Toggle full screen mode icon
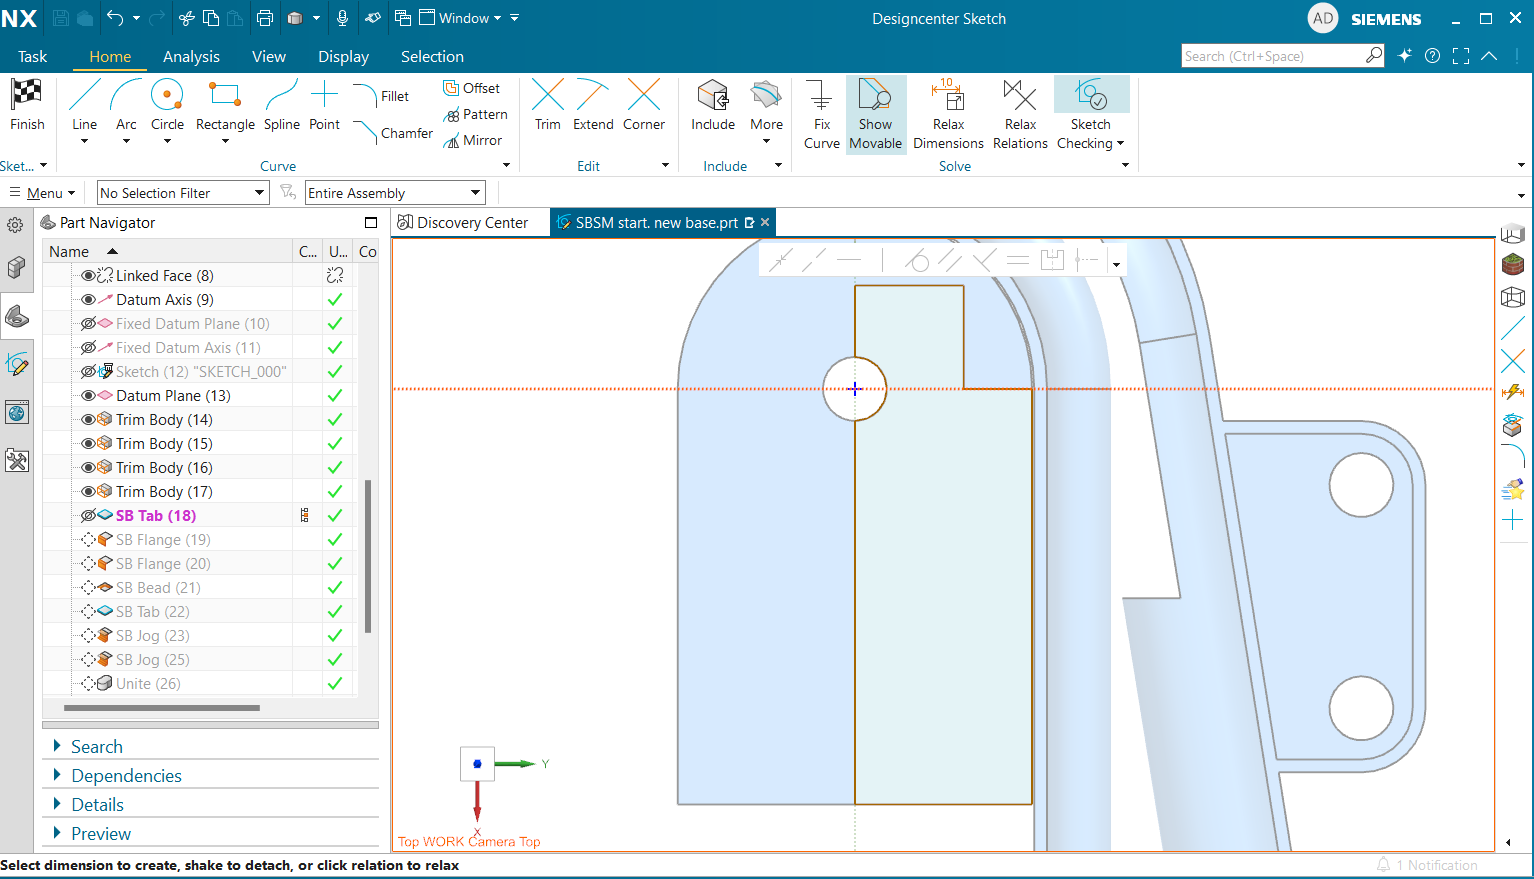 point(1461,56)
